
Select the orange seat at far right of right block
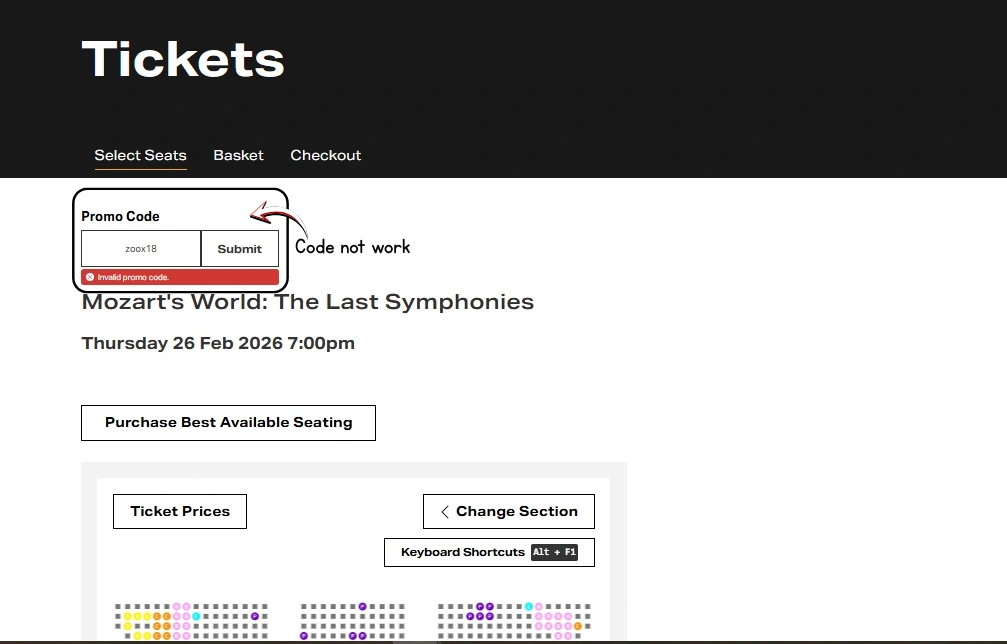[578, 626]
